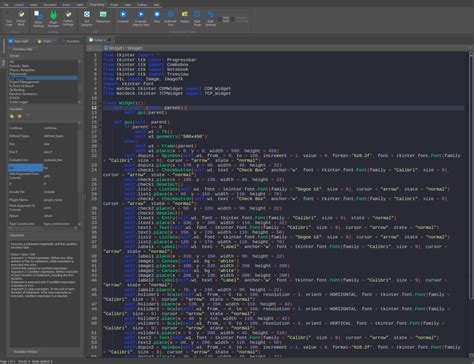Select Include File function row
The image size is (474, 364).
[x=43, y=192]
